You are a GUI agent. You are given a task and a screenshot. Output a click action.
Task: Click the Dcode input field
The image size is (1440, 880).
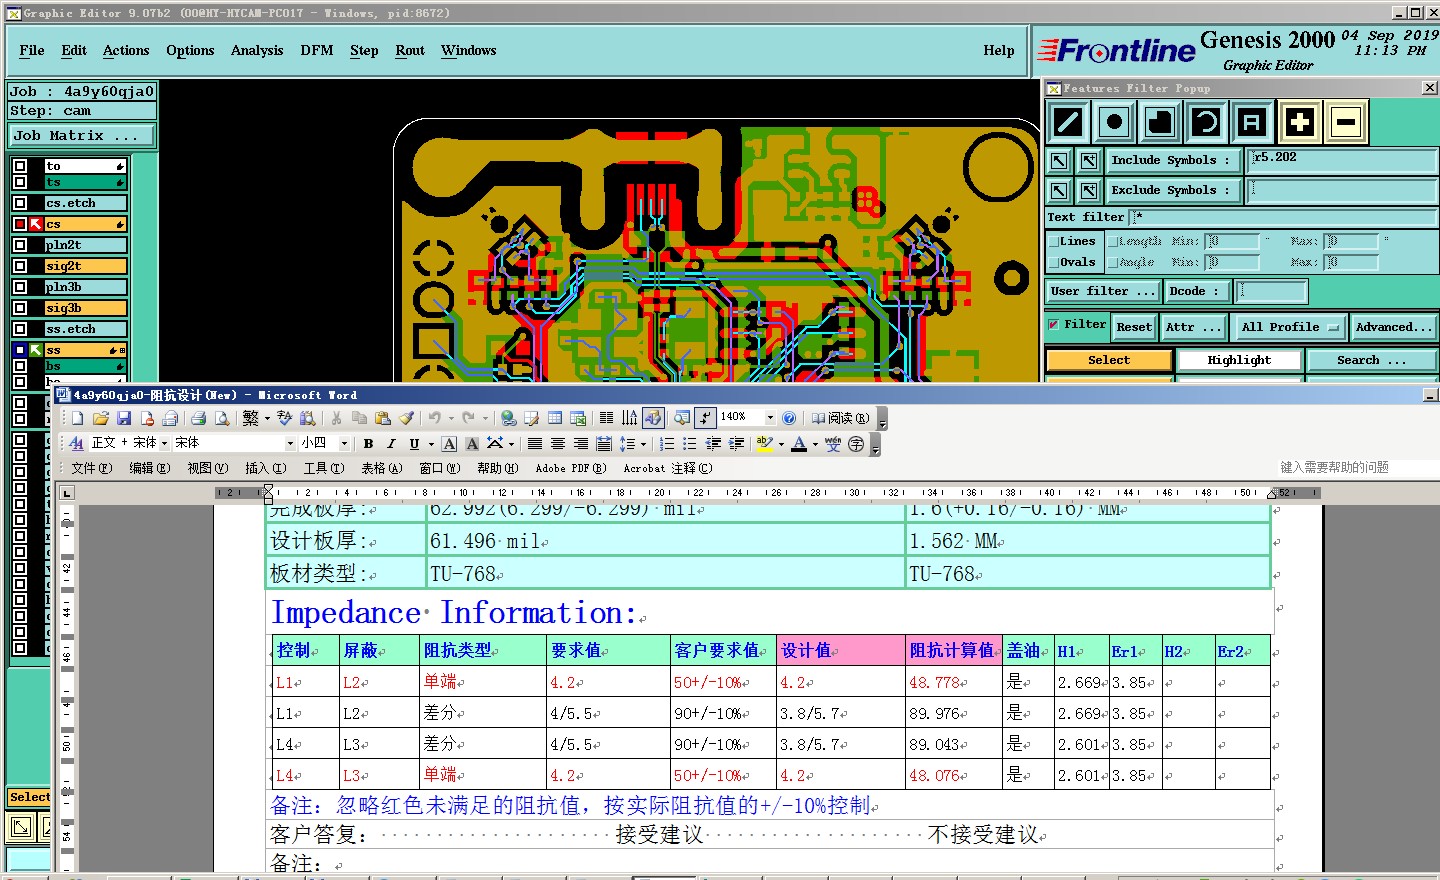[x=1271, y=291]
